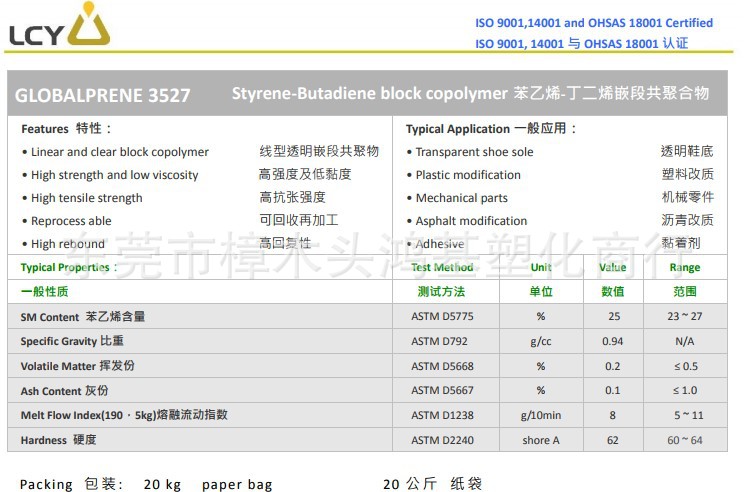
Task: Click Chinese text 线型透明嵌段共聚物
Action: (x=319, y=151)
